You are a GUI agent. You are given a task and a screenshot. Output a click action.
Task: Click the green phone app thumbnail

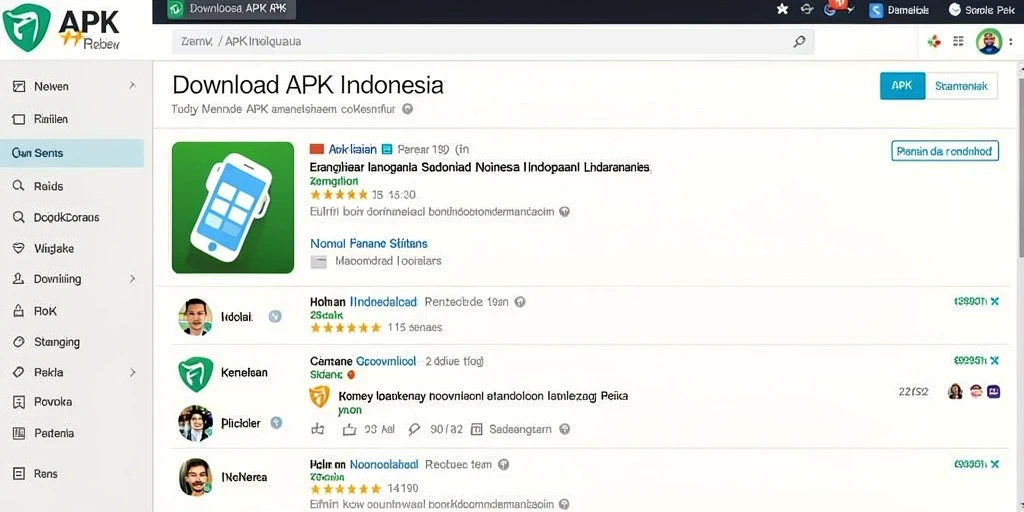click(x=233, y=208)
